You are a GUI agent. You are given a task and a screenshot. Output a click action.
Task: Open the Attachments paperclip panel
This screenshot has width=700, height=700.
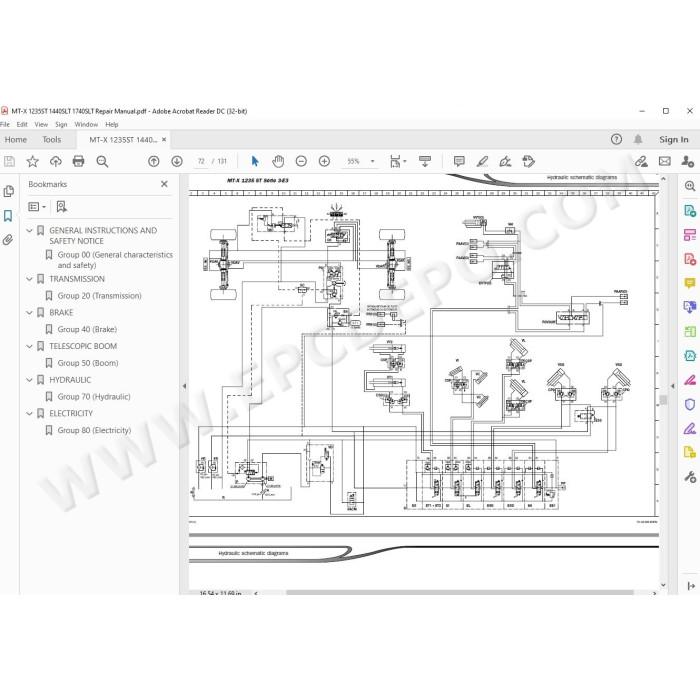click(x=8, y=240)
